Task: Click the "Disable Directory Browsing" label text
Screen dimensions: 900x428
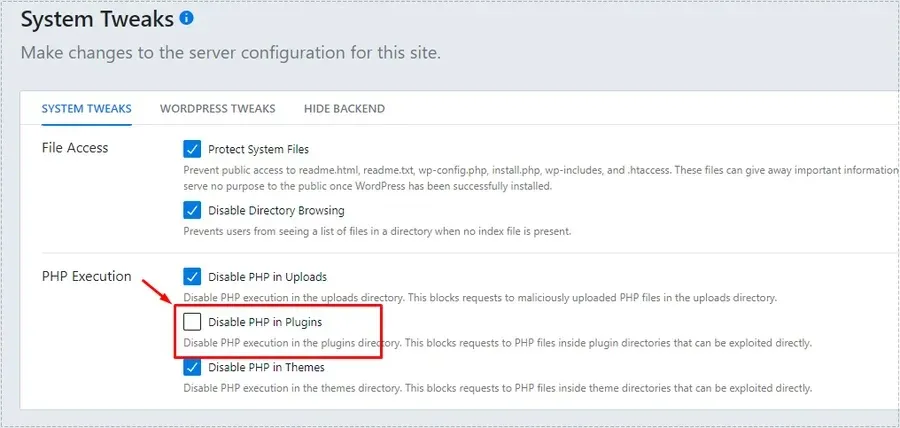Action: click(x=276, y=211)
